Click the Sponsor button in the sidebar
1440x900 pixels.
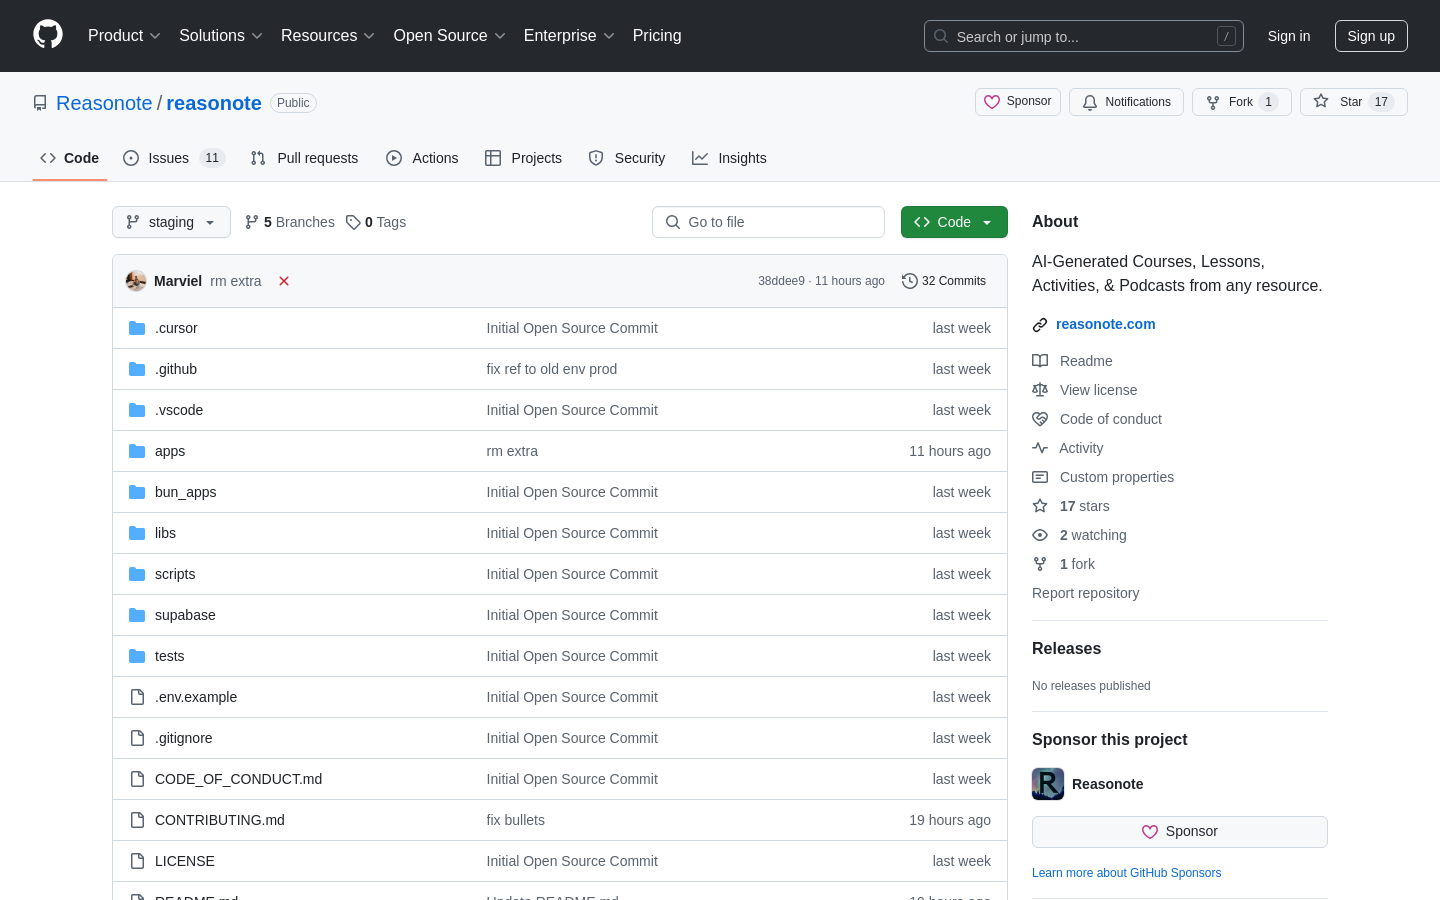[1180, 832]
